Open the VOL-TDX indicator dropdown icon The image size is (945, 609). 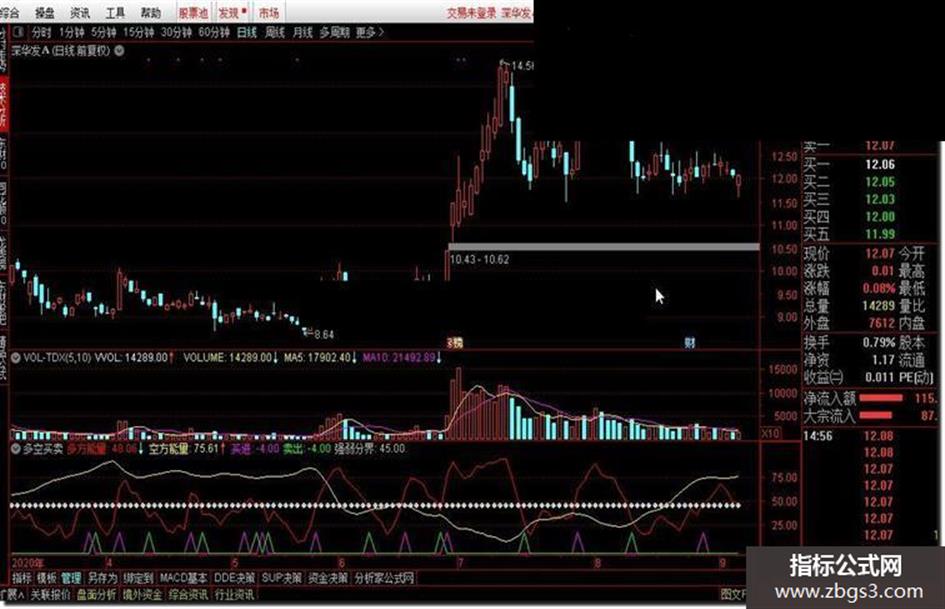(16, 358)
